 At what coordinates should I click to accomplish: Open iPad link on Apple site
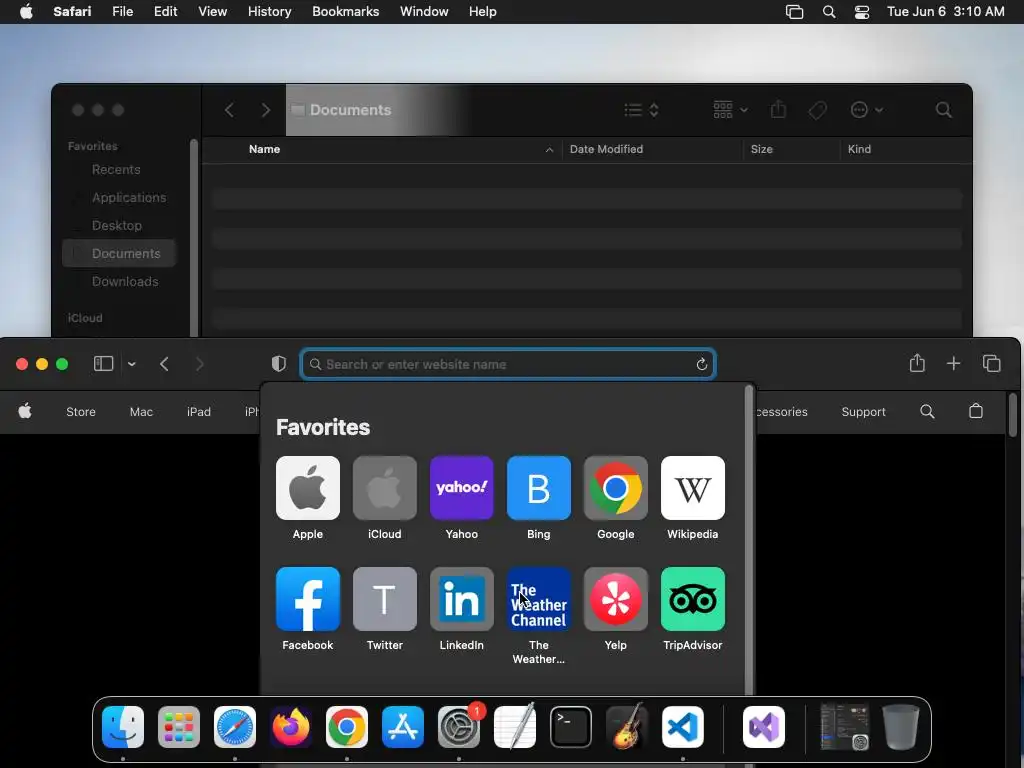point(199,411)
